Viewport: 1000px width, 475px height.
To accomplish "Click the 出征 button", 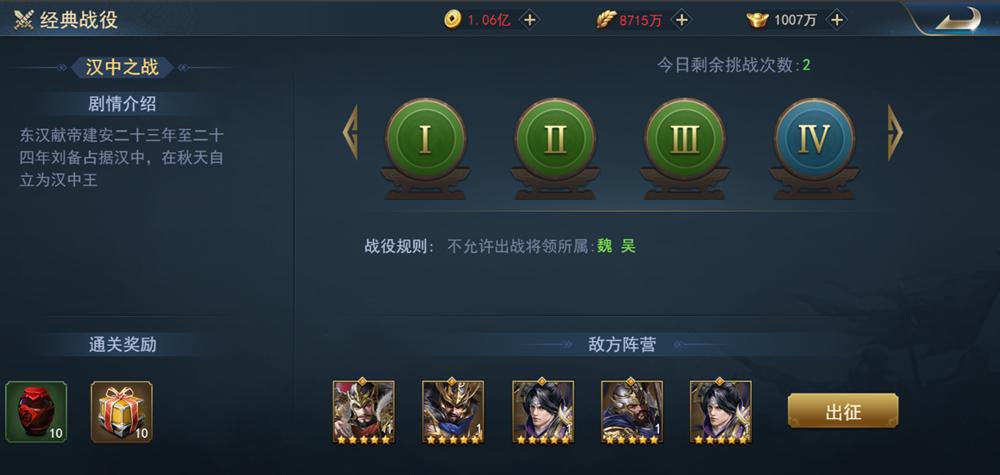I will tap(843, 411).
